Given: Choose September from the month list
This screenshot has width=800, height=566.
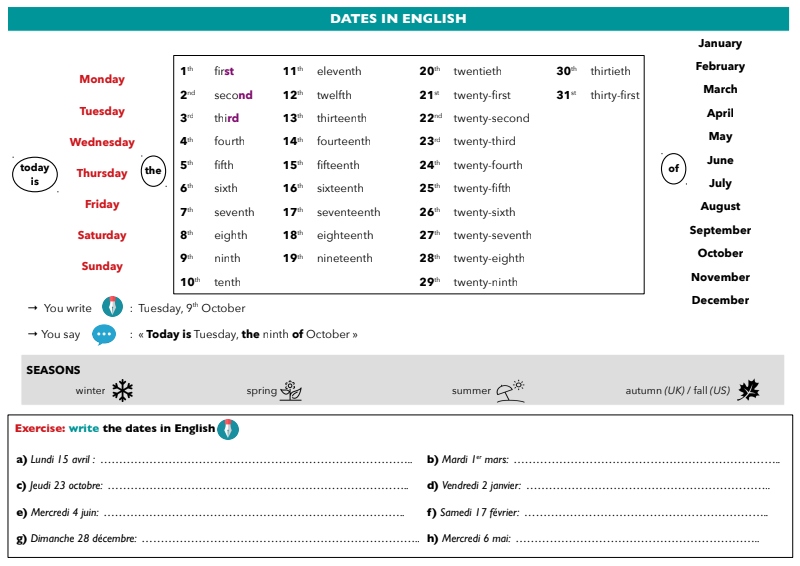Looking at the screenshot, I should point(720,230).
